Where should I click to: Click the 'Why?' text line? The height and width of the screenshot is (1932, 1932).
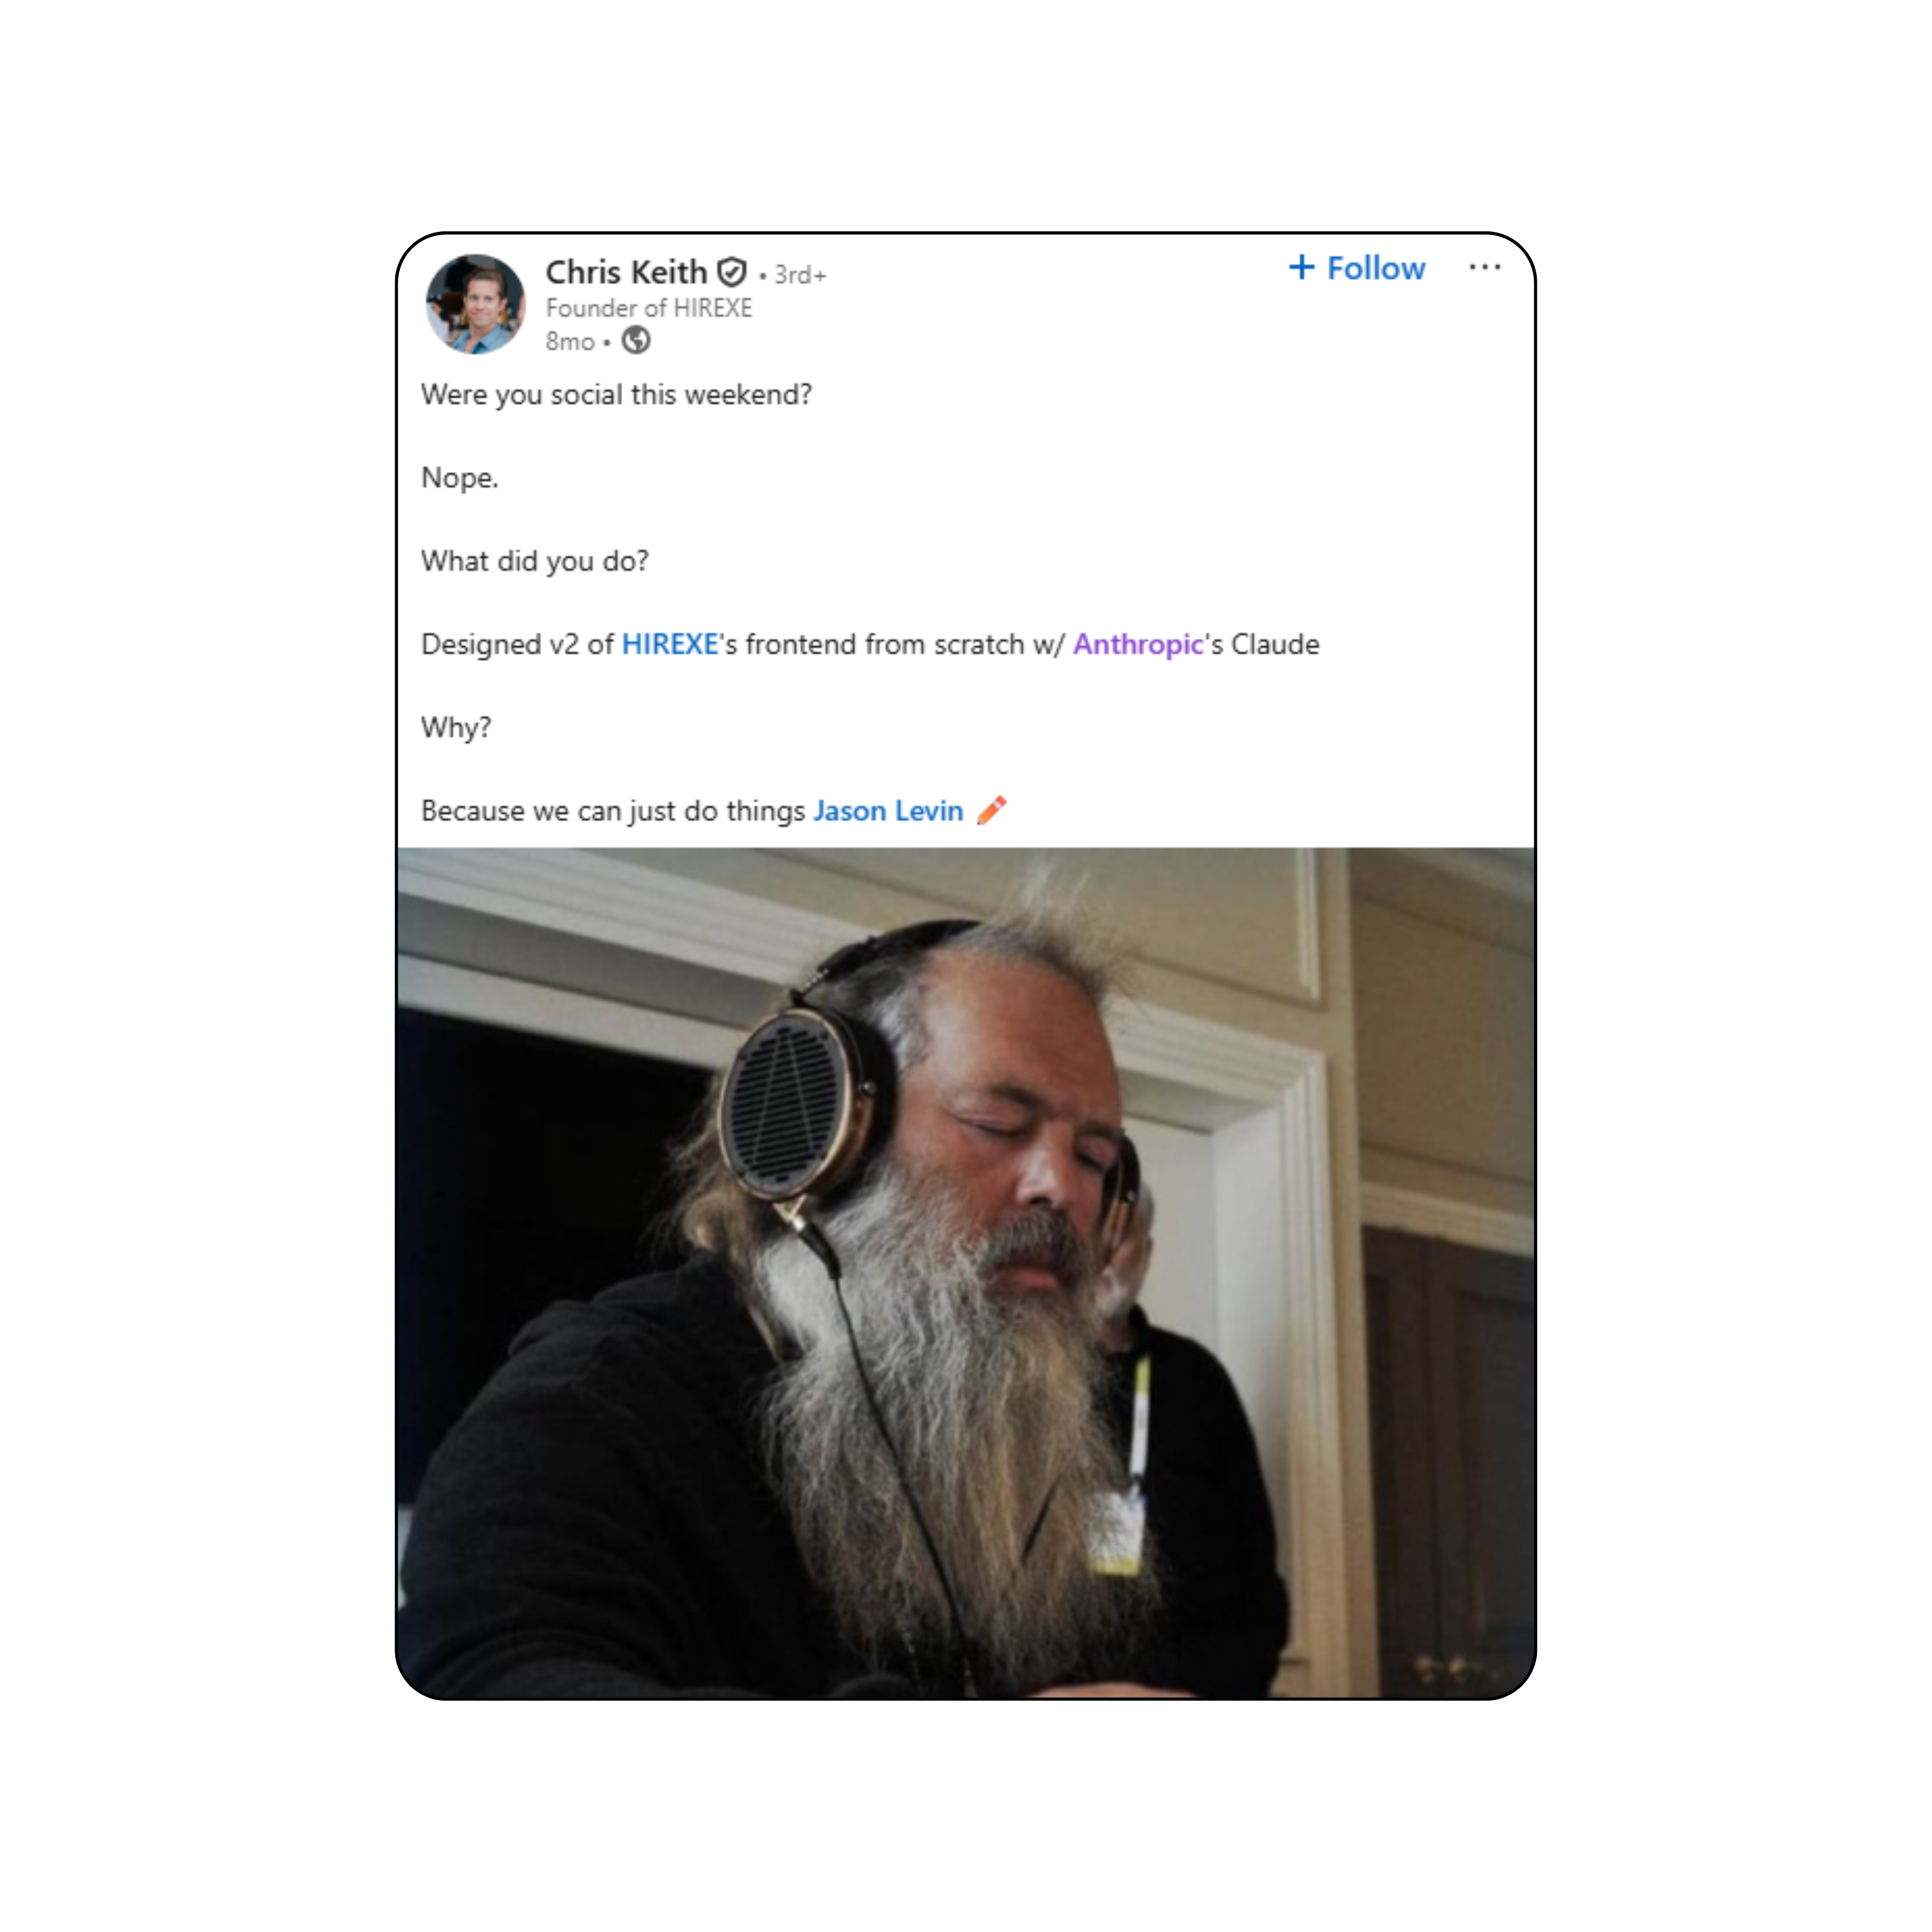[456, 728]
